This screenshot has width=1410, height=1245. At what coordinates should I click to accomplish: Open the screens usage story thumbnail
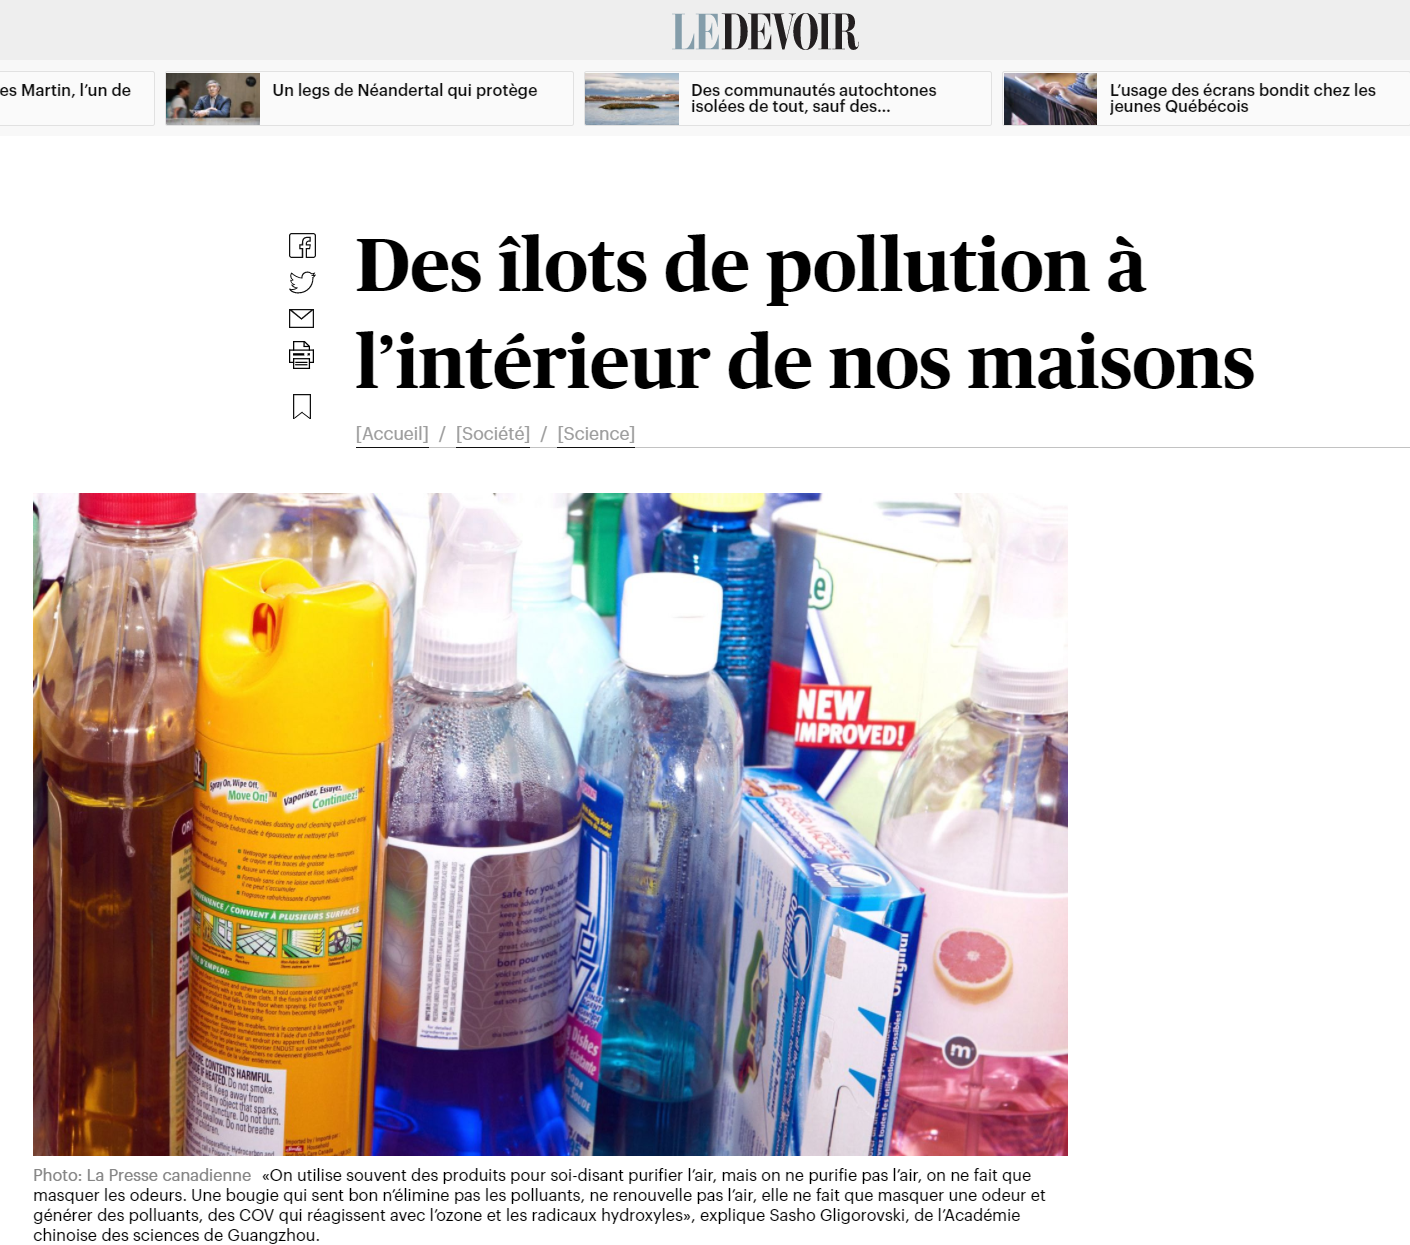[x=1050, y=98]
